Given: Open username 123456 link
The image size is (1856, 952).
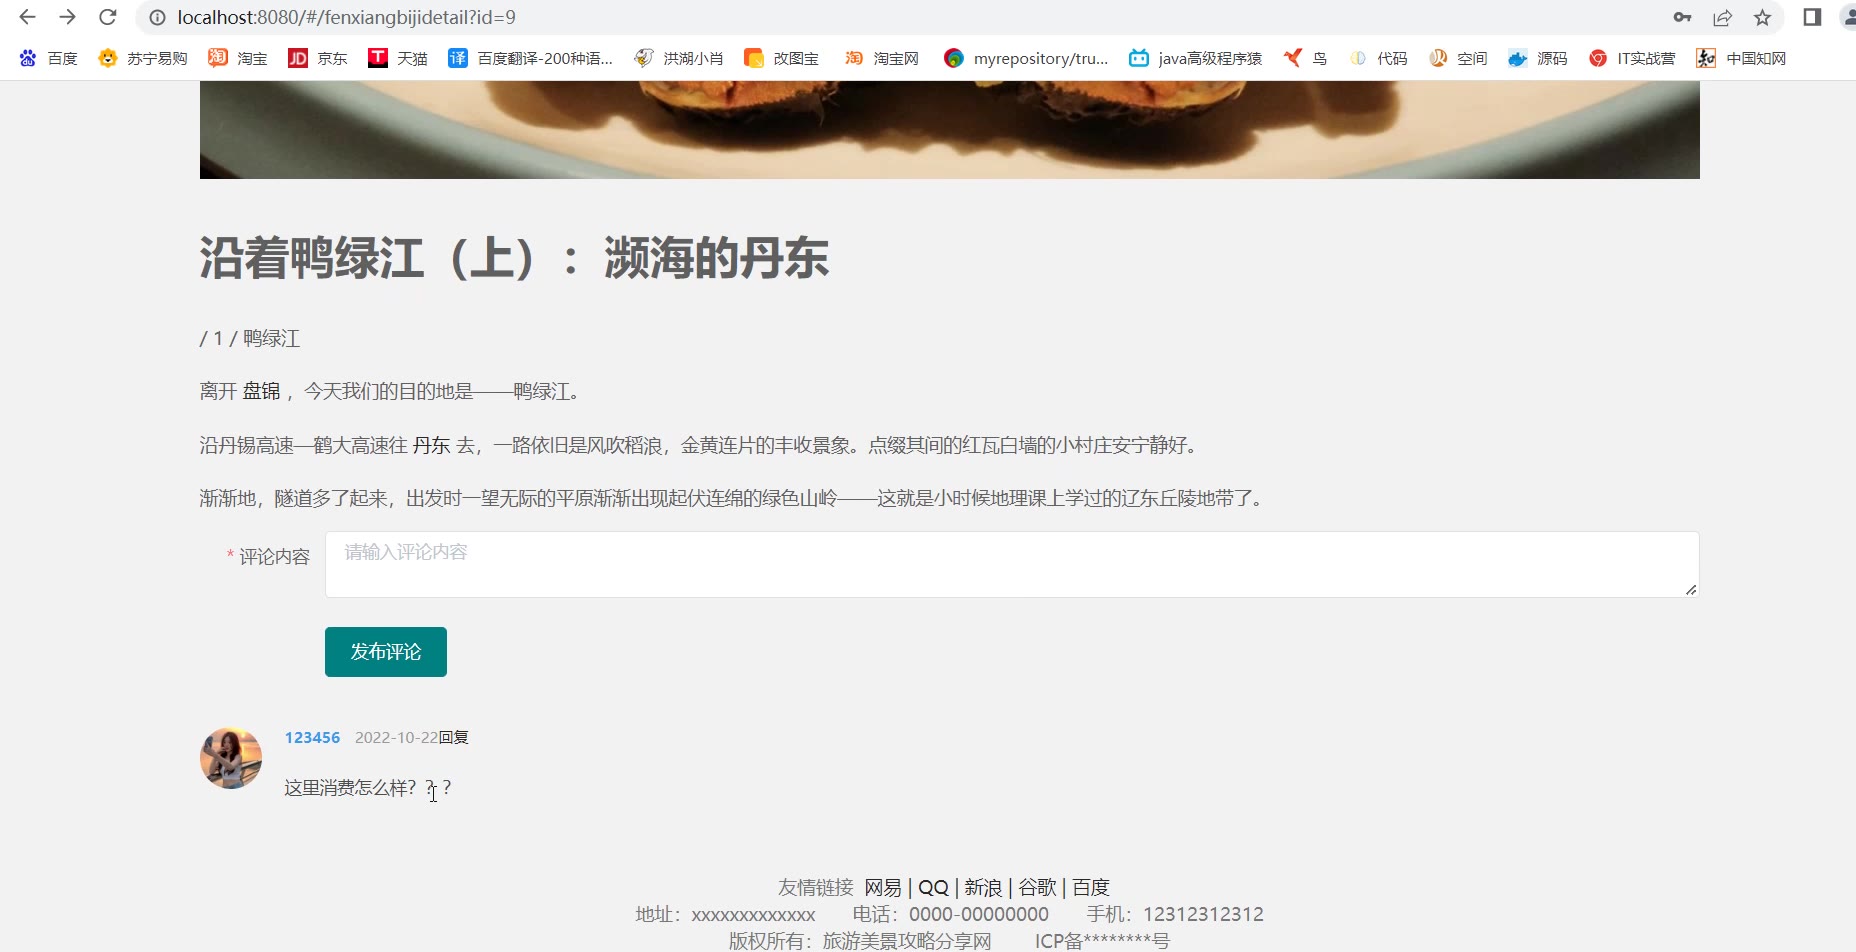Looking at the screenshot, I should (312, 737).
